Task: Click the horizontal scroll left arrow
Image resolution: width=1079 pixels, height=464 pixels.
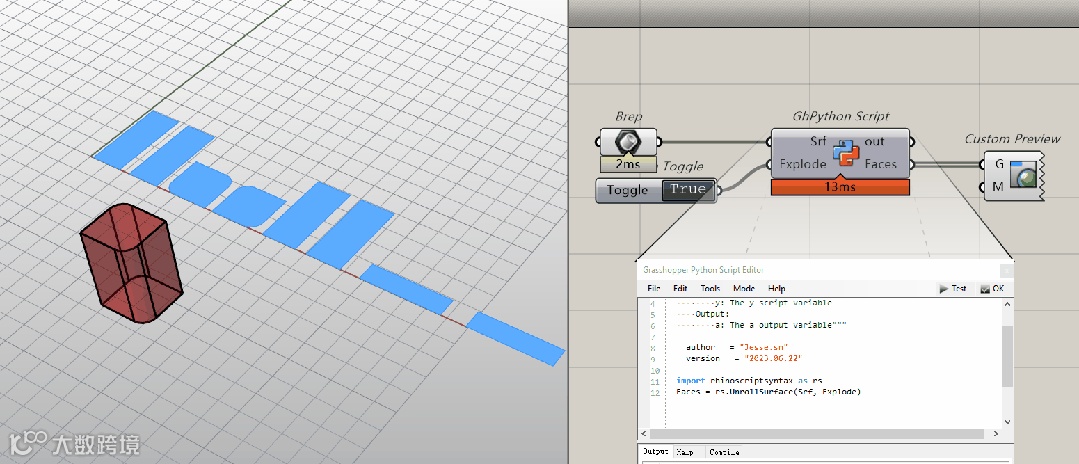Action: pyautogui.click(x=645, y=434)
